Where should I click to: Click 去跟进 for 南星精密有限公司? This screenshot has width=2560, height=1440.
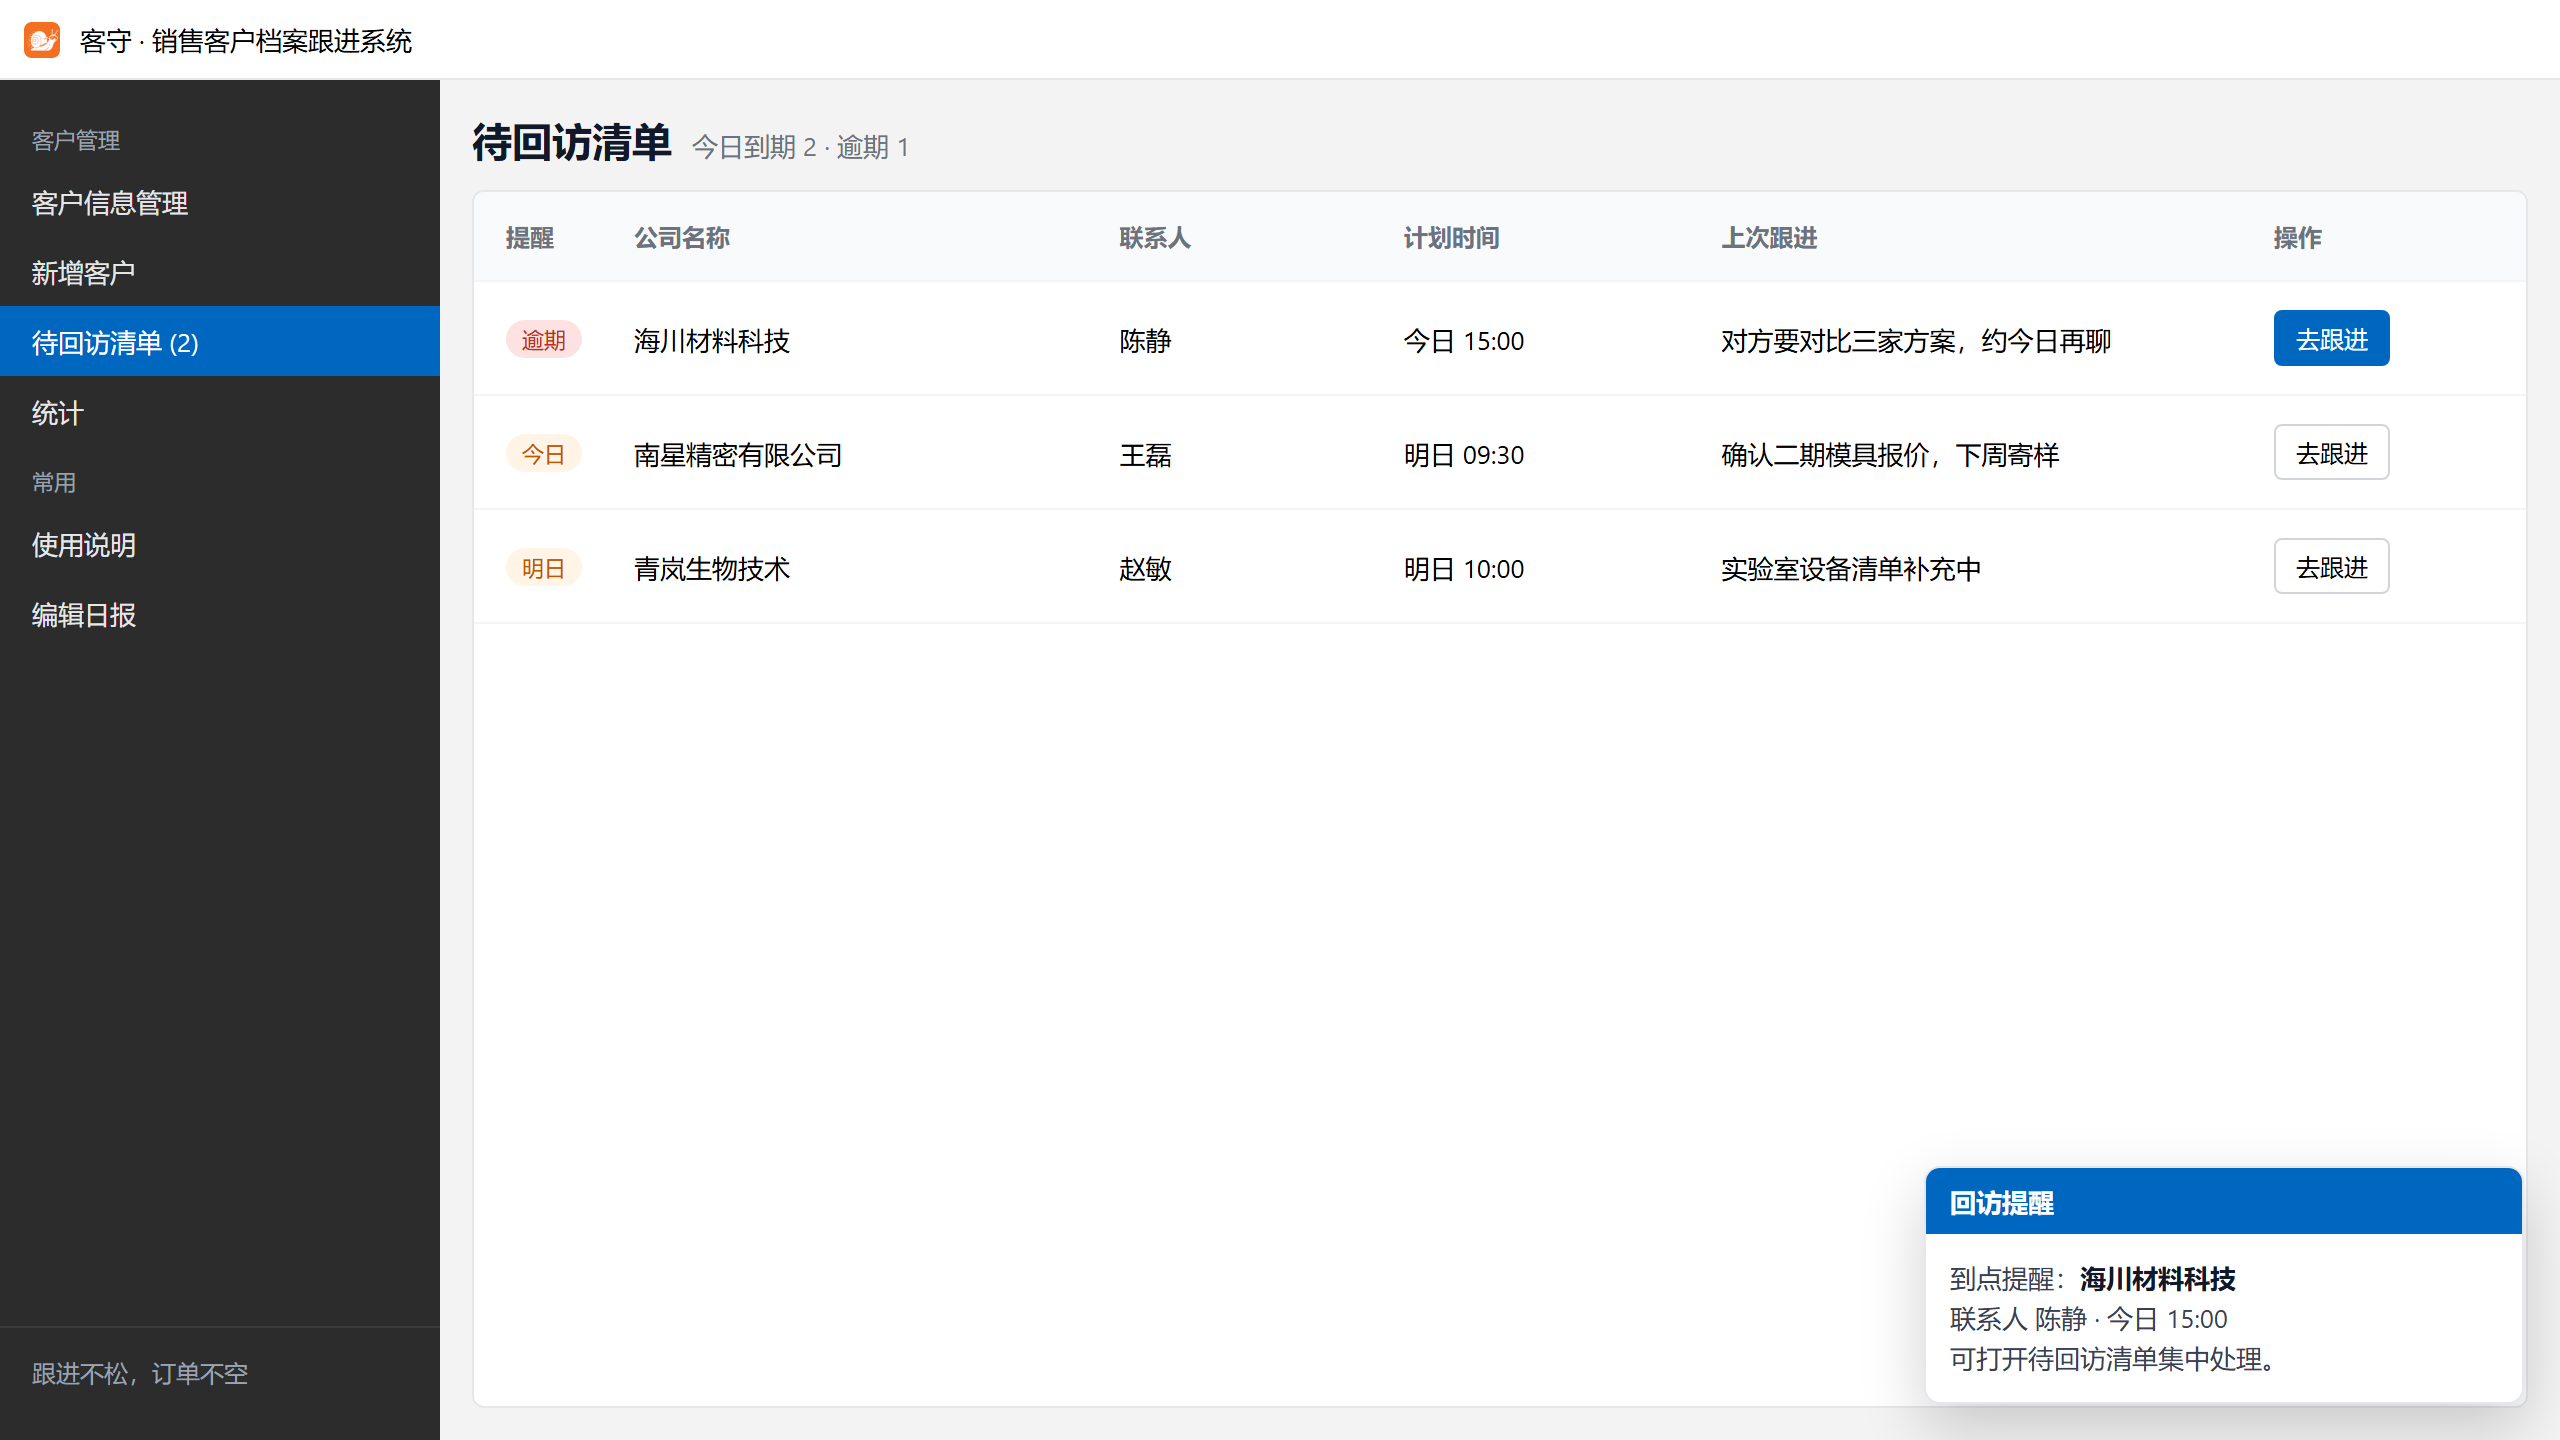2331,453
